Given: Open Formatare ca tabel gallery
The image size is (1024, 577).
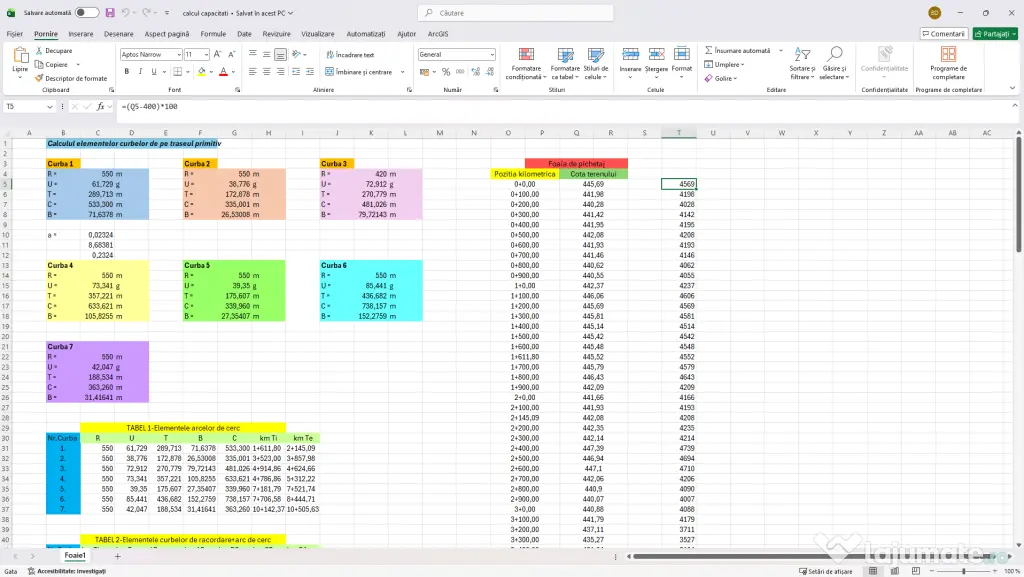Looking at the screenshot, I should 565,63.
